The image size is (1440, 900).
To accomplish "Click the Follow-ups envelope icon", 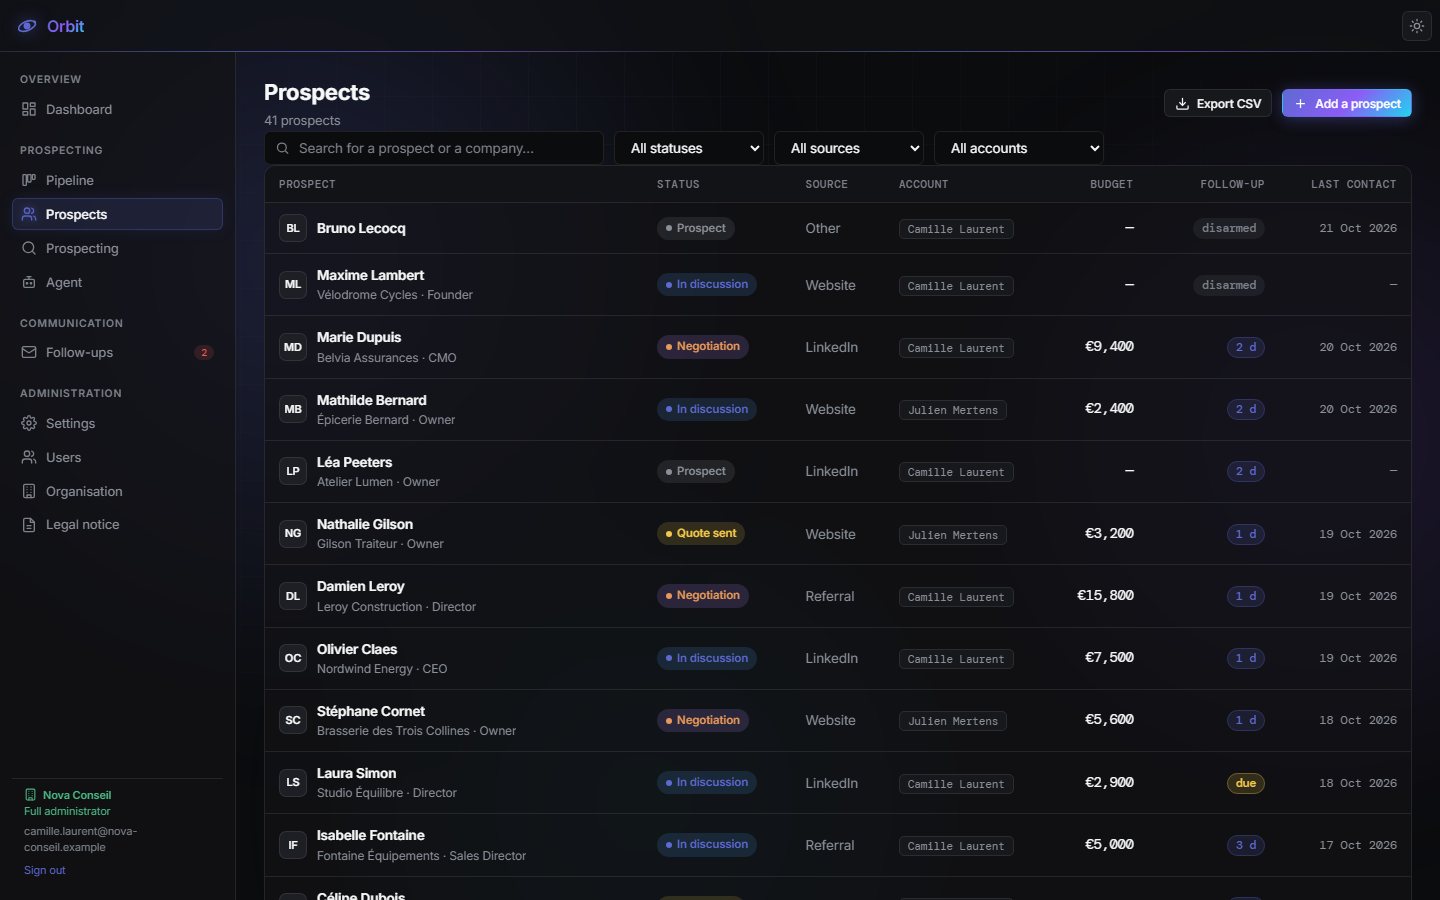I will pos(29,352).
